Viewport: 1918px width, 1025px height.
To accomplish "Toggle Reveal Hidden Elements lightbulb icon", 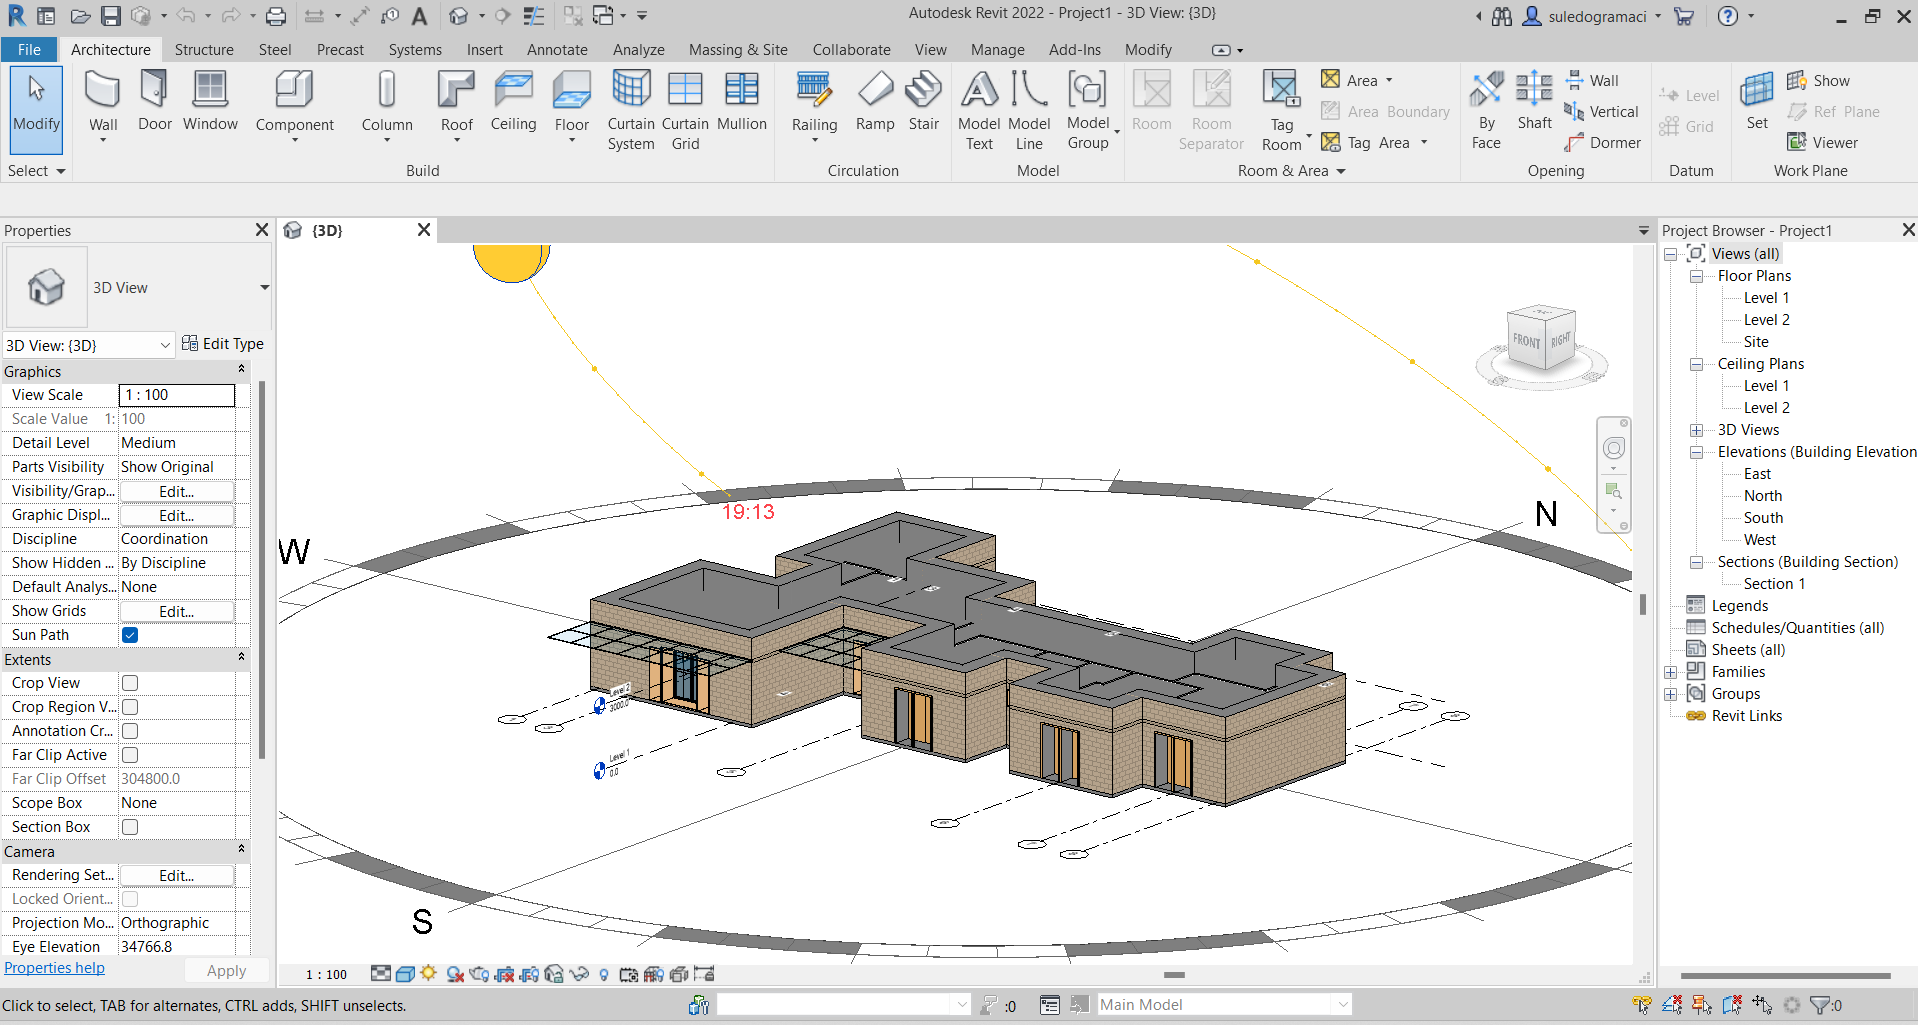I will click(x=603, y=973).
